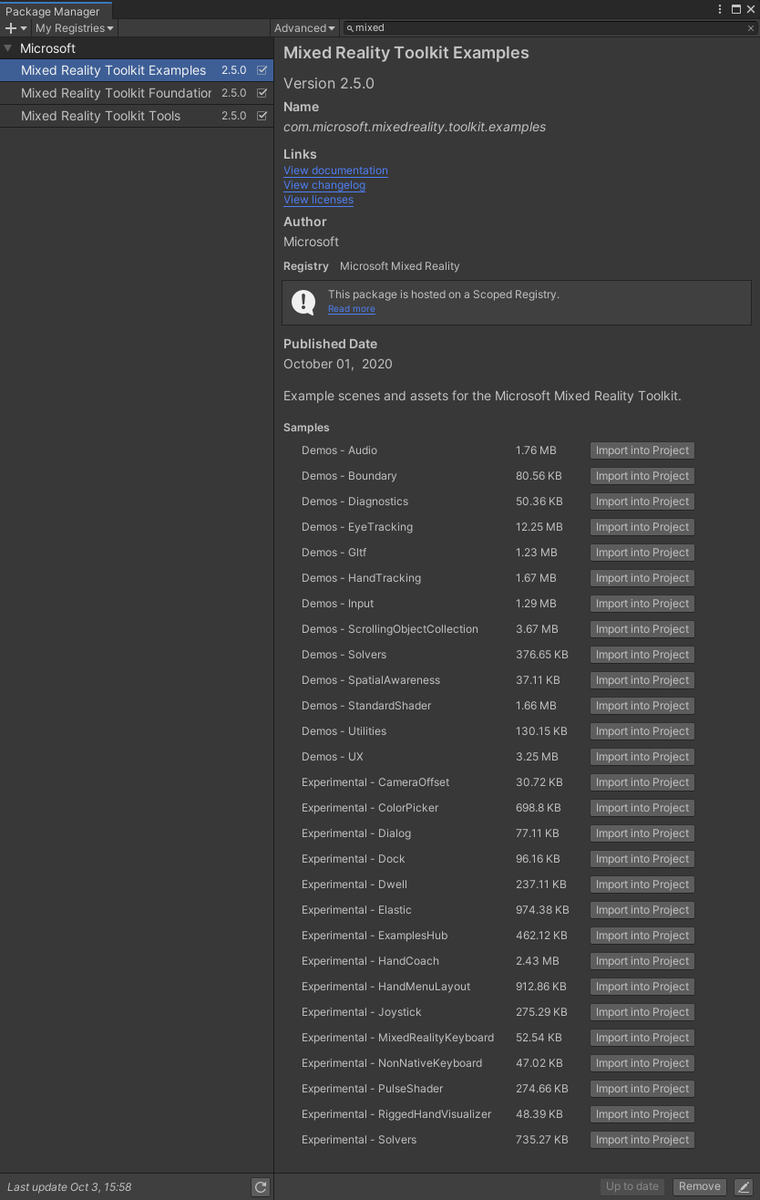Click the Version 2.5.0 text

tap(329, 83)
